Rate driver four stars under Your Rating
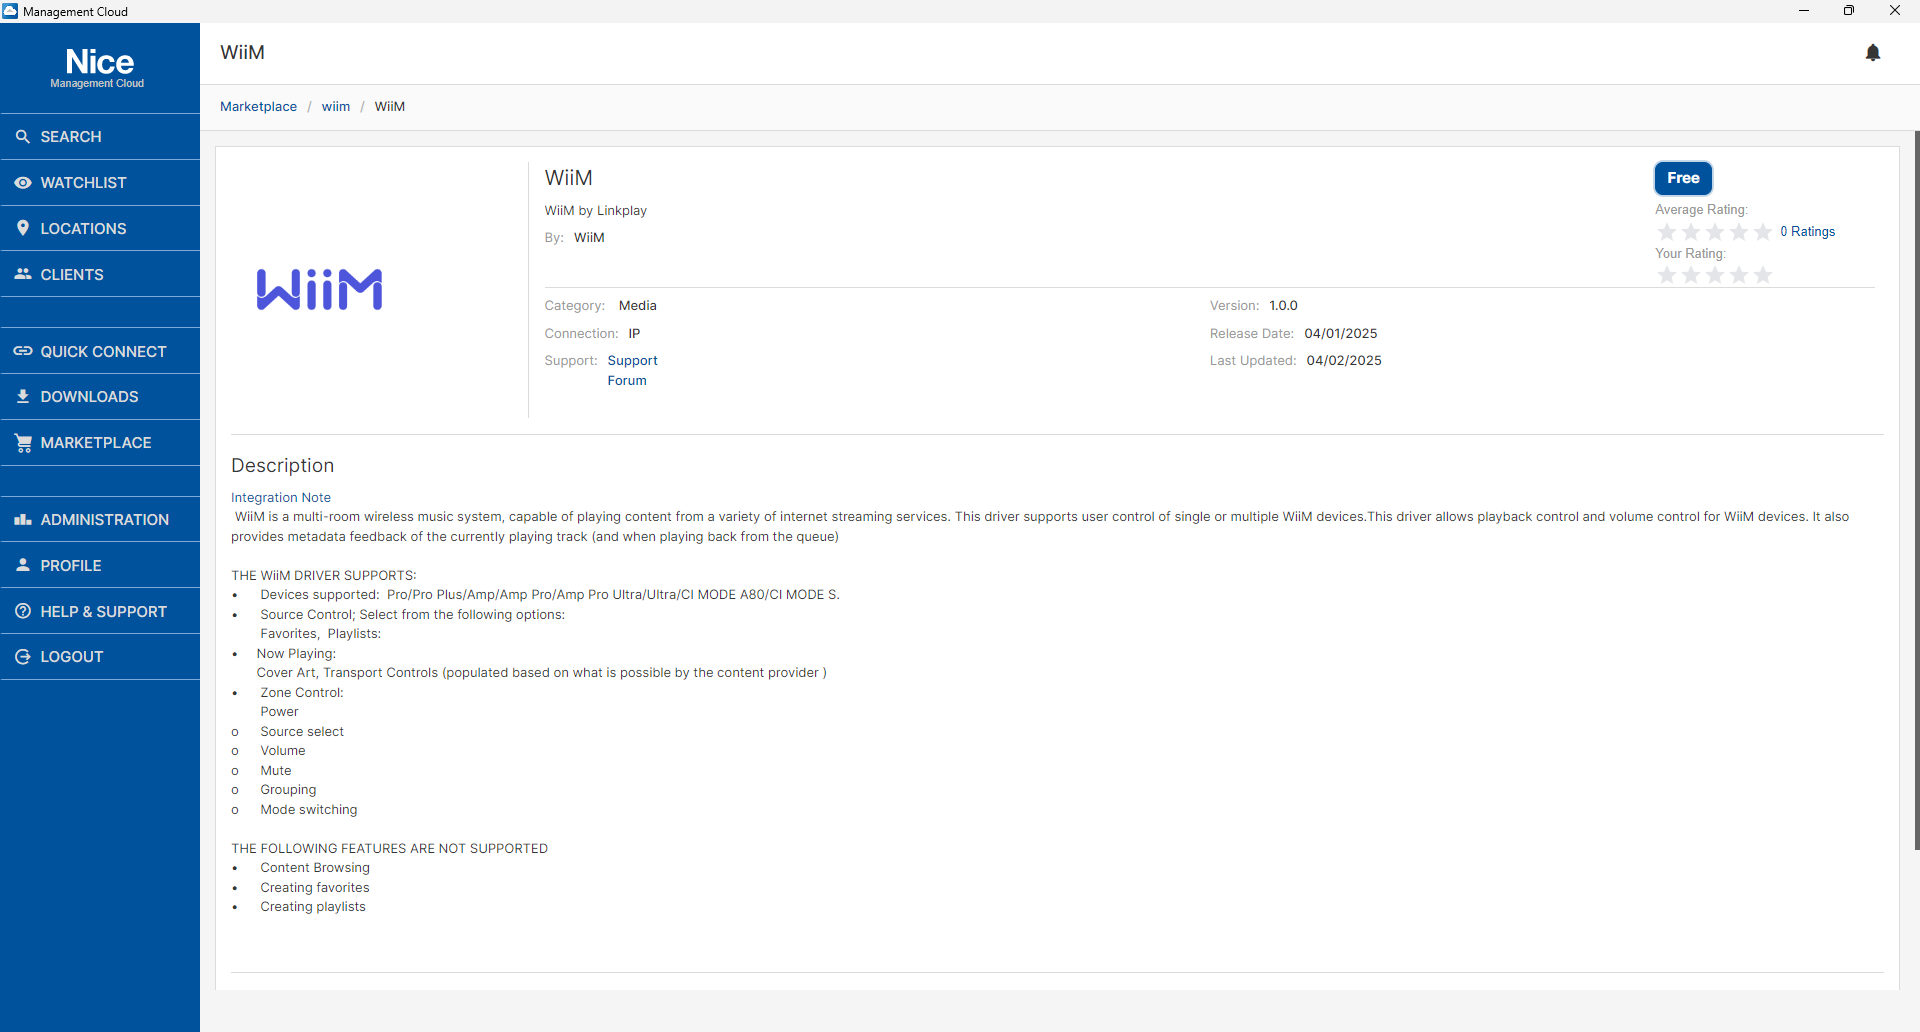Viewport: 1920px width, 1032px height. [x=1739, y=275]
